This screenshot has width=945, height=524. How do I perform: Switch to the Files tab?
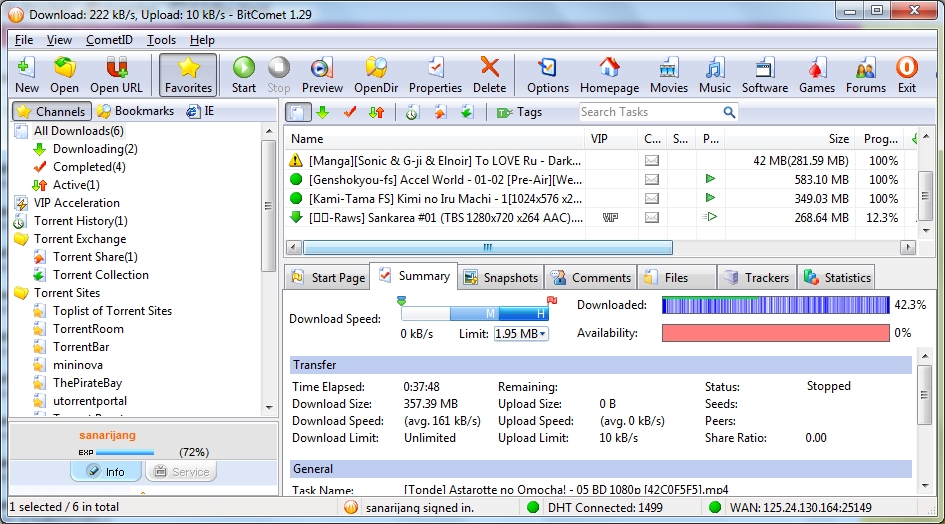click(676, 277)
